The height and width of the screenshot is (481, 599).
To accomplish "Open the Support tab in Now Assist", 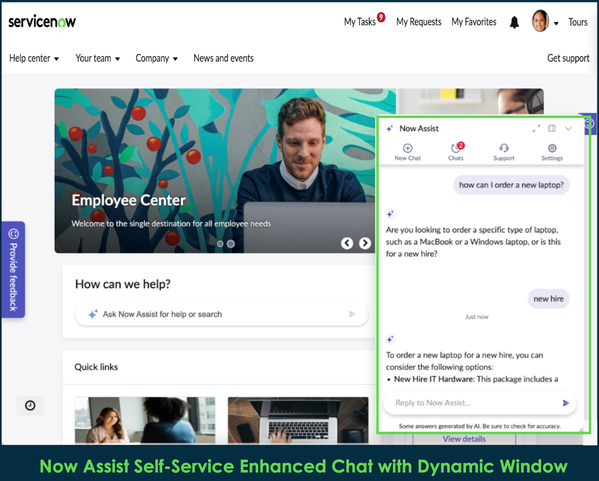I will coord(504,152).
